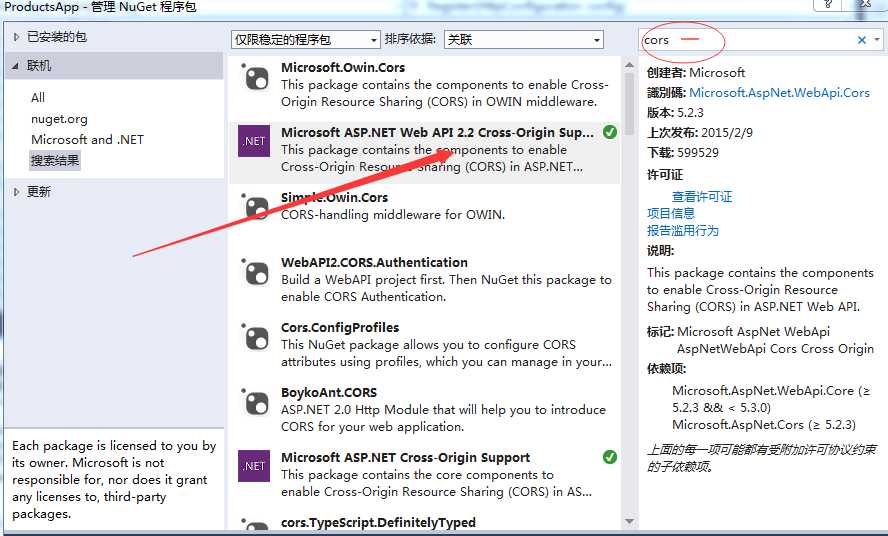The height and width of the screenshot is (536, 888).
Task: Click the 下载: 599529 download count
Action: [x=683, y=152]
